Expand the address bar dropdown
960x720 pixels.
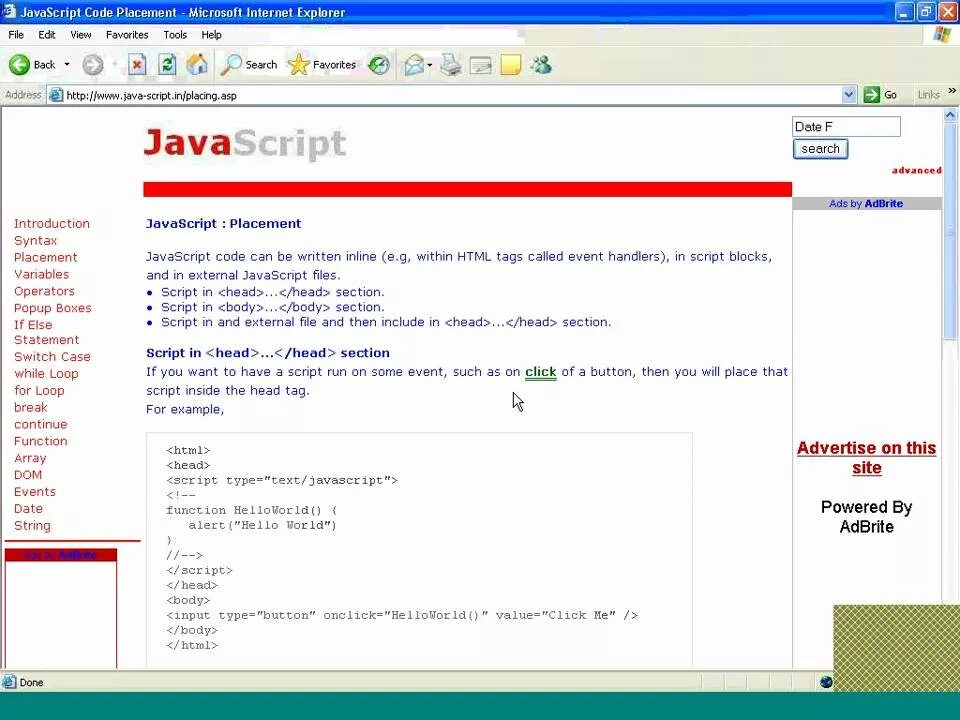click(849, 95)
